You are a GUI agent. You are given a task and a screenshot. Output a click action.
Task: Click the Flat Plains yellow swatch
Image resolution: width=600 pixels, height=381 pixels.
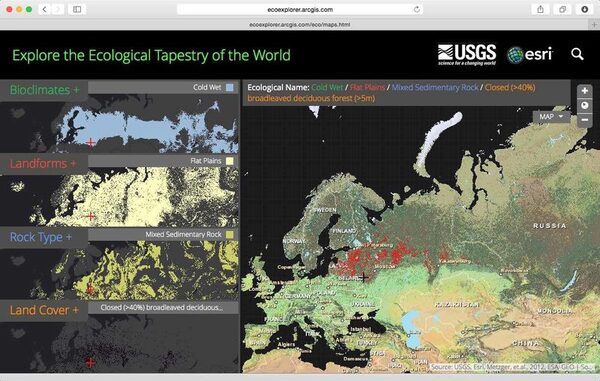click(x=229, y=161)
